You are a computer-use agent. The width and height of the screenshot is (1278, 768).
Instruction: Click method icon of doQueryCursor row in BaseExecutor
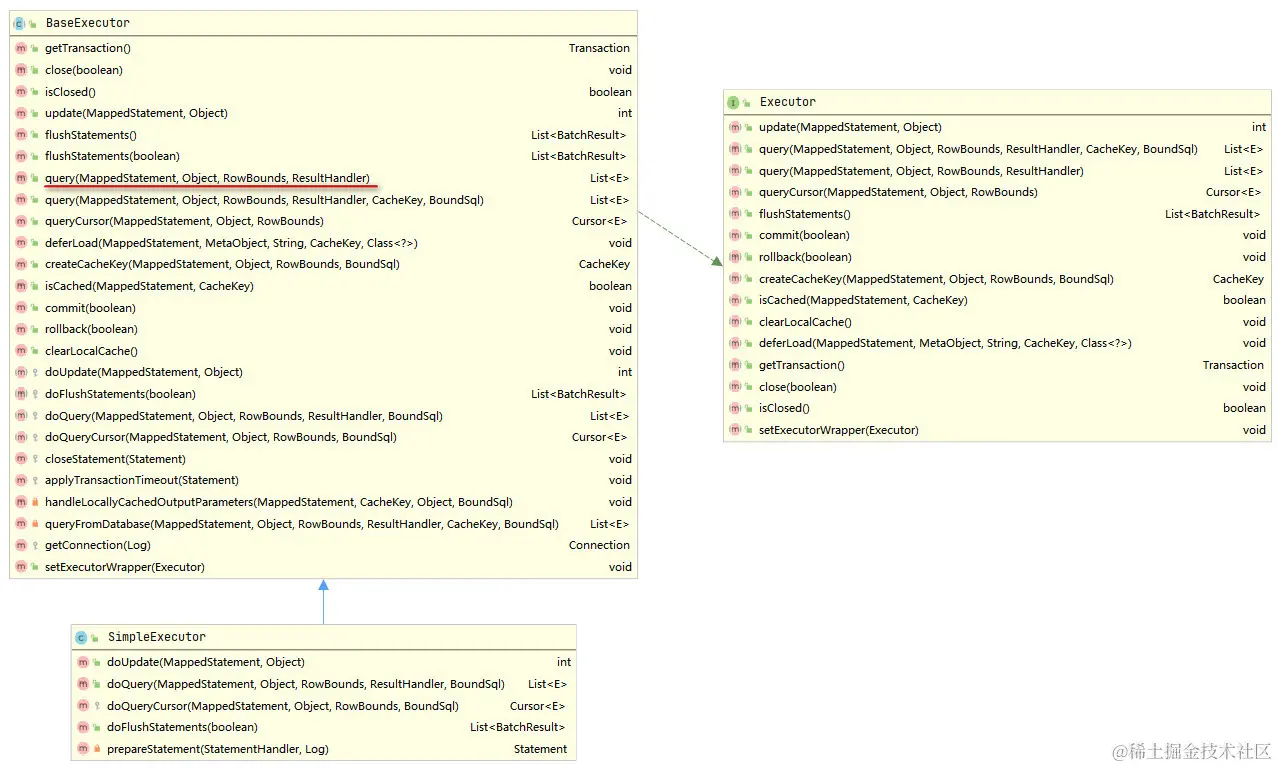pyautogui.click(x=21, y=437)
